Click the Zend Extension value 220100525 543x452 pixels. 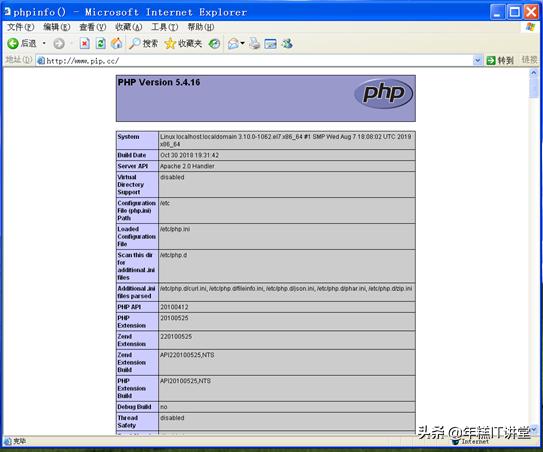coord(176,337)
